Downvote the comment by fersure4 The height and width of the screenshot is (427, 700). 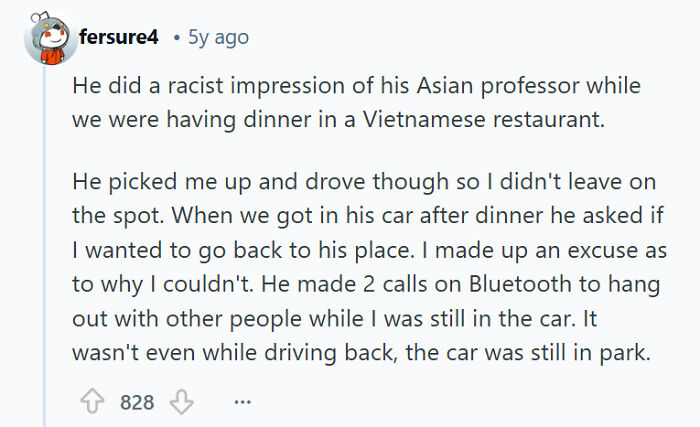[x=179, y=403]
